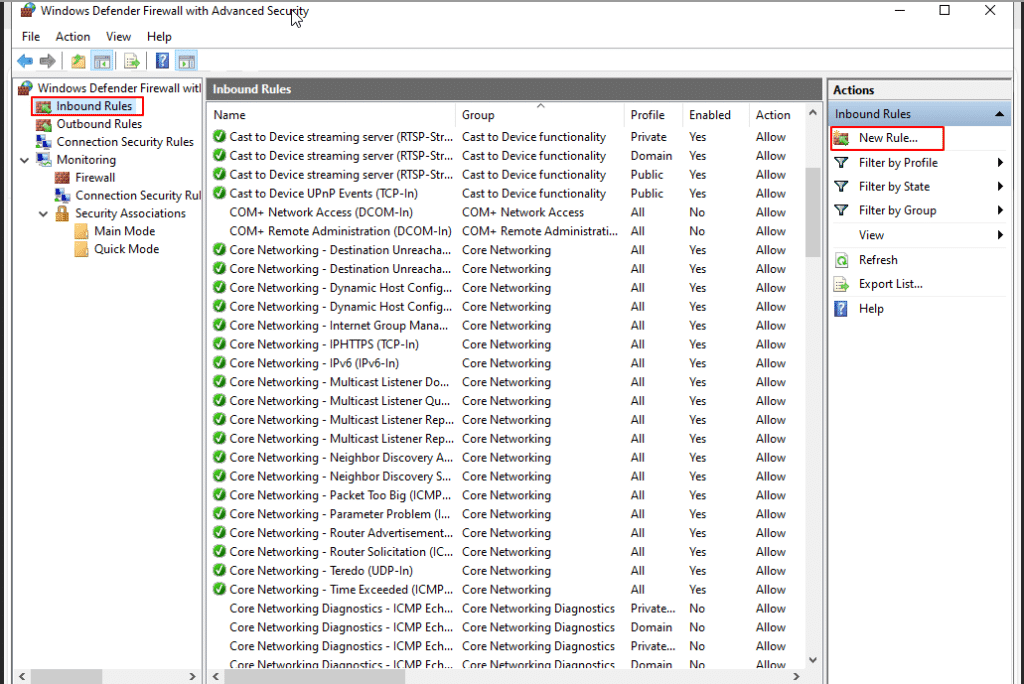Collapse the Security Associations tree node

(x=44, y=214)
